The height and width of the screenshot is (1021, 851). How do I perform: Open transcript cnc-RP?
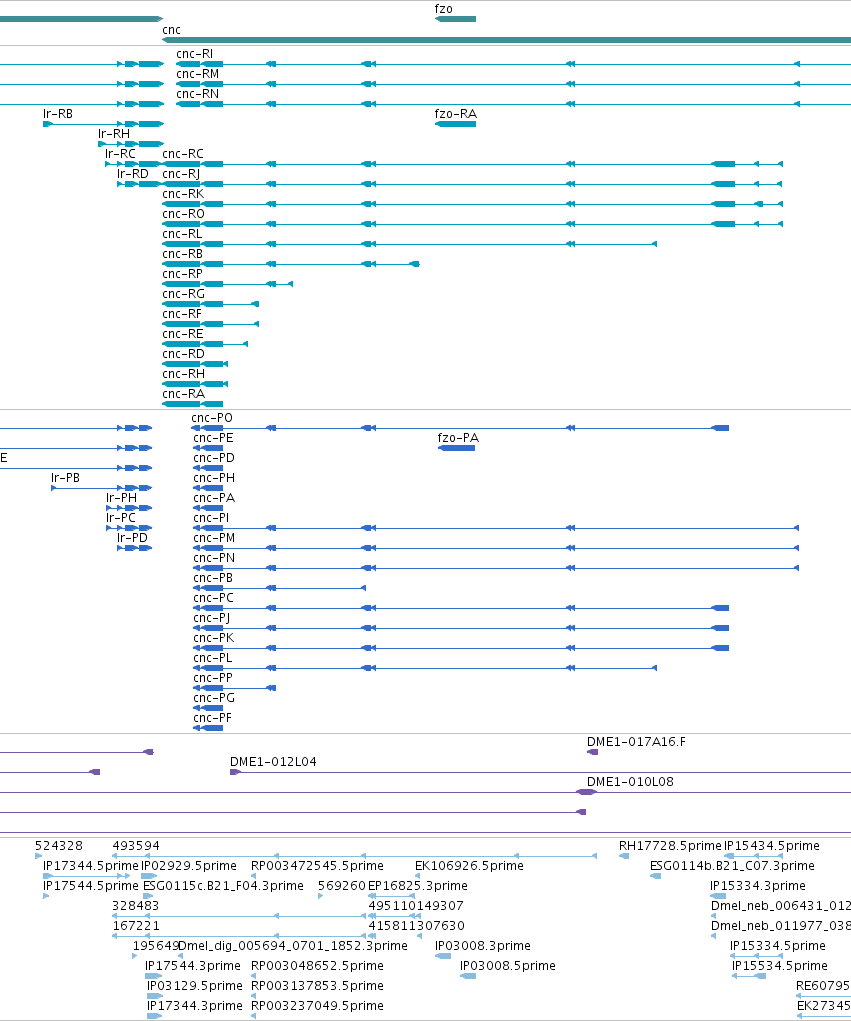[x=182, y=274]
